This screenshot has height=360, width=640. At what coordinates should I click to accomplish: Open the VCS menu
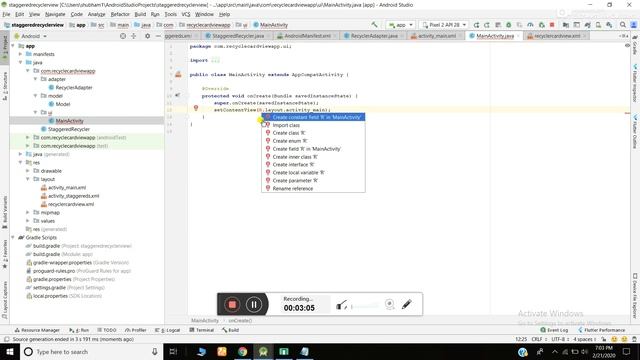coord(186,14)
